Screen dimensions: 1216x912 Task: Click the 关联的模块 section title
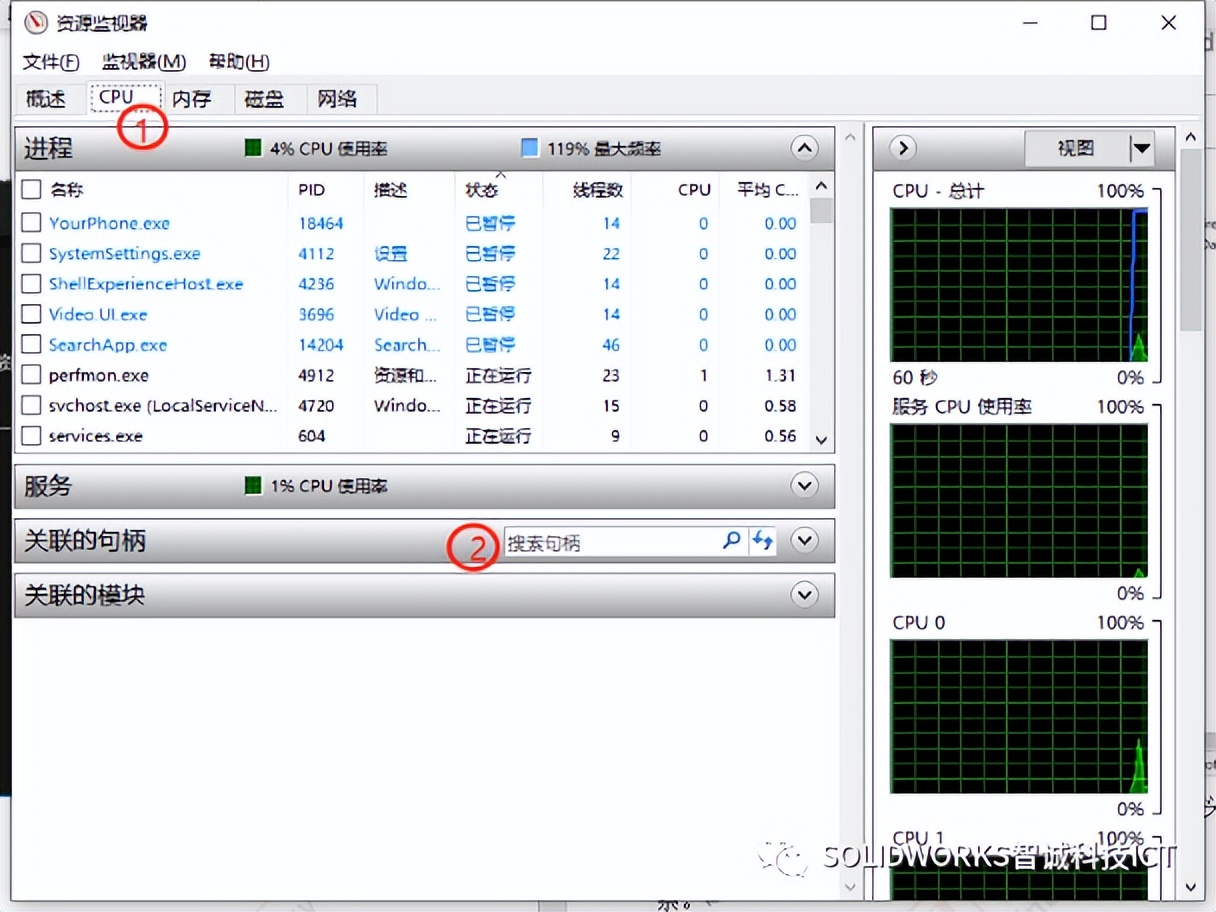pyautogui.click(x=85, y=595)
